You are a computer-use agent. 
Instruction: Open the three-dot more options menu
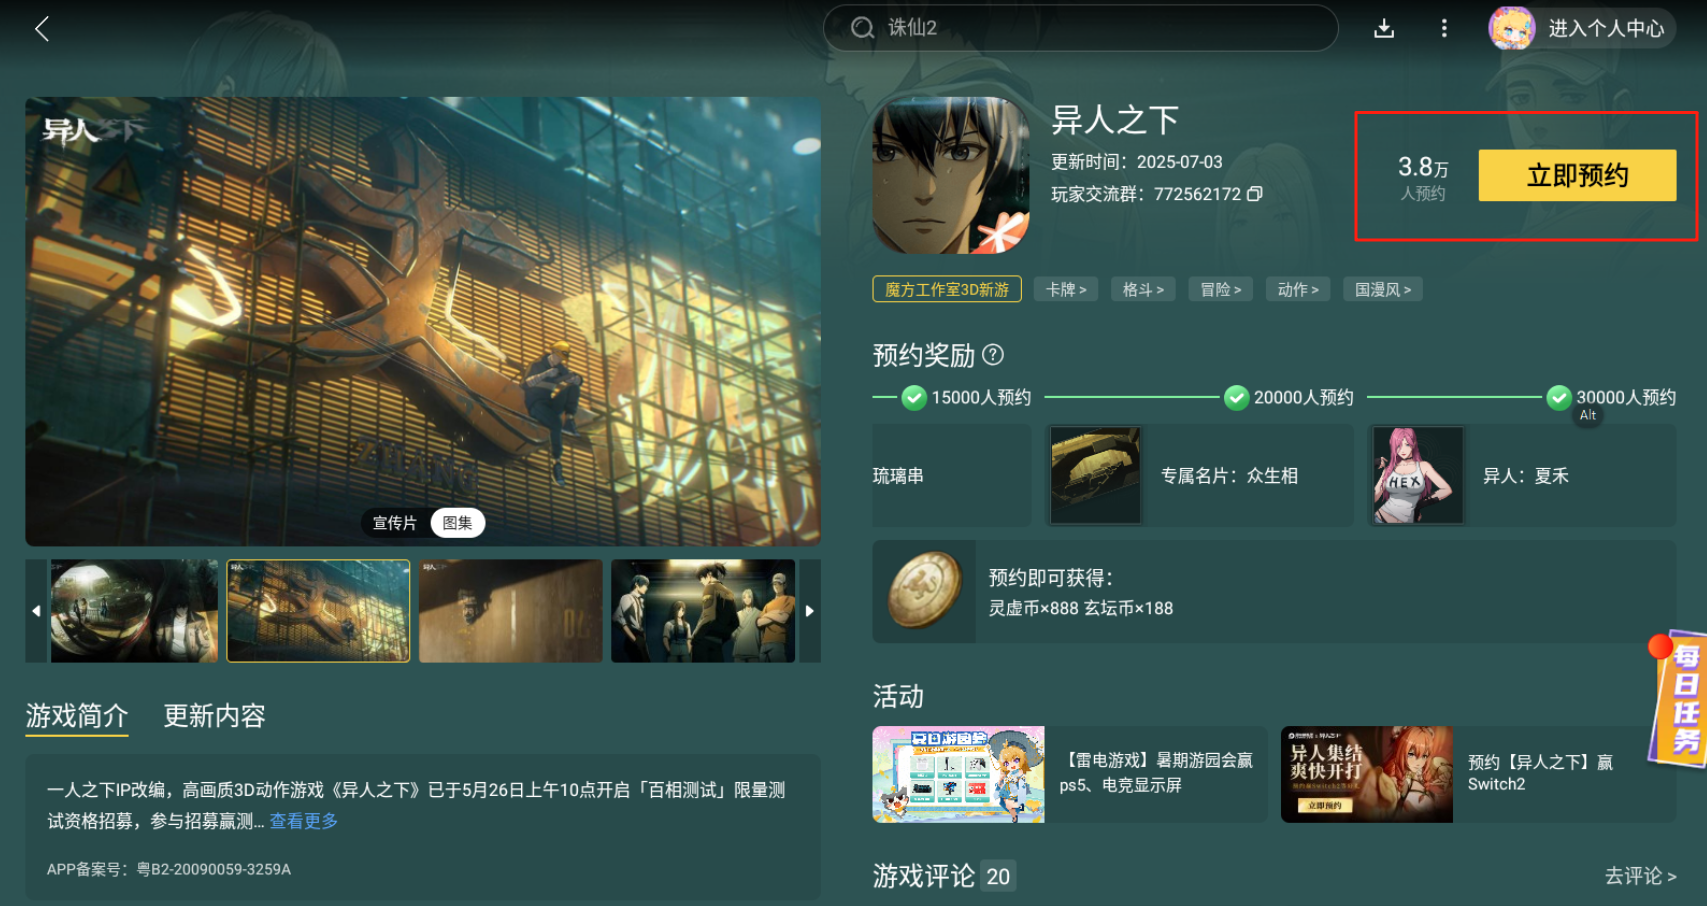1444,28
